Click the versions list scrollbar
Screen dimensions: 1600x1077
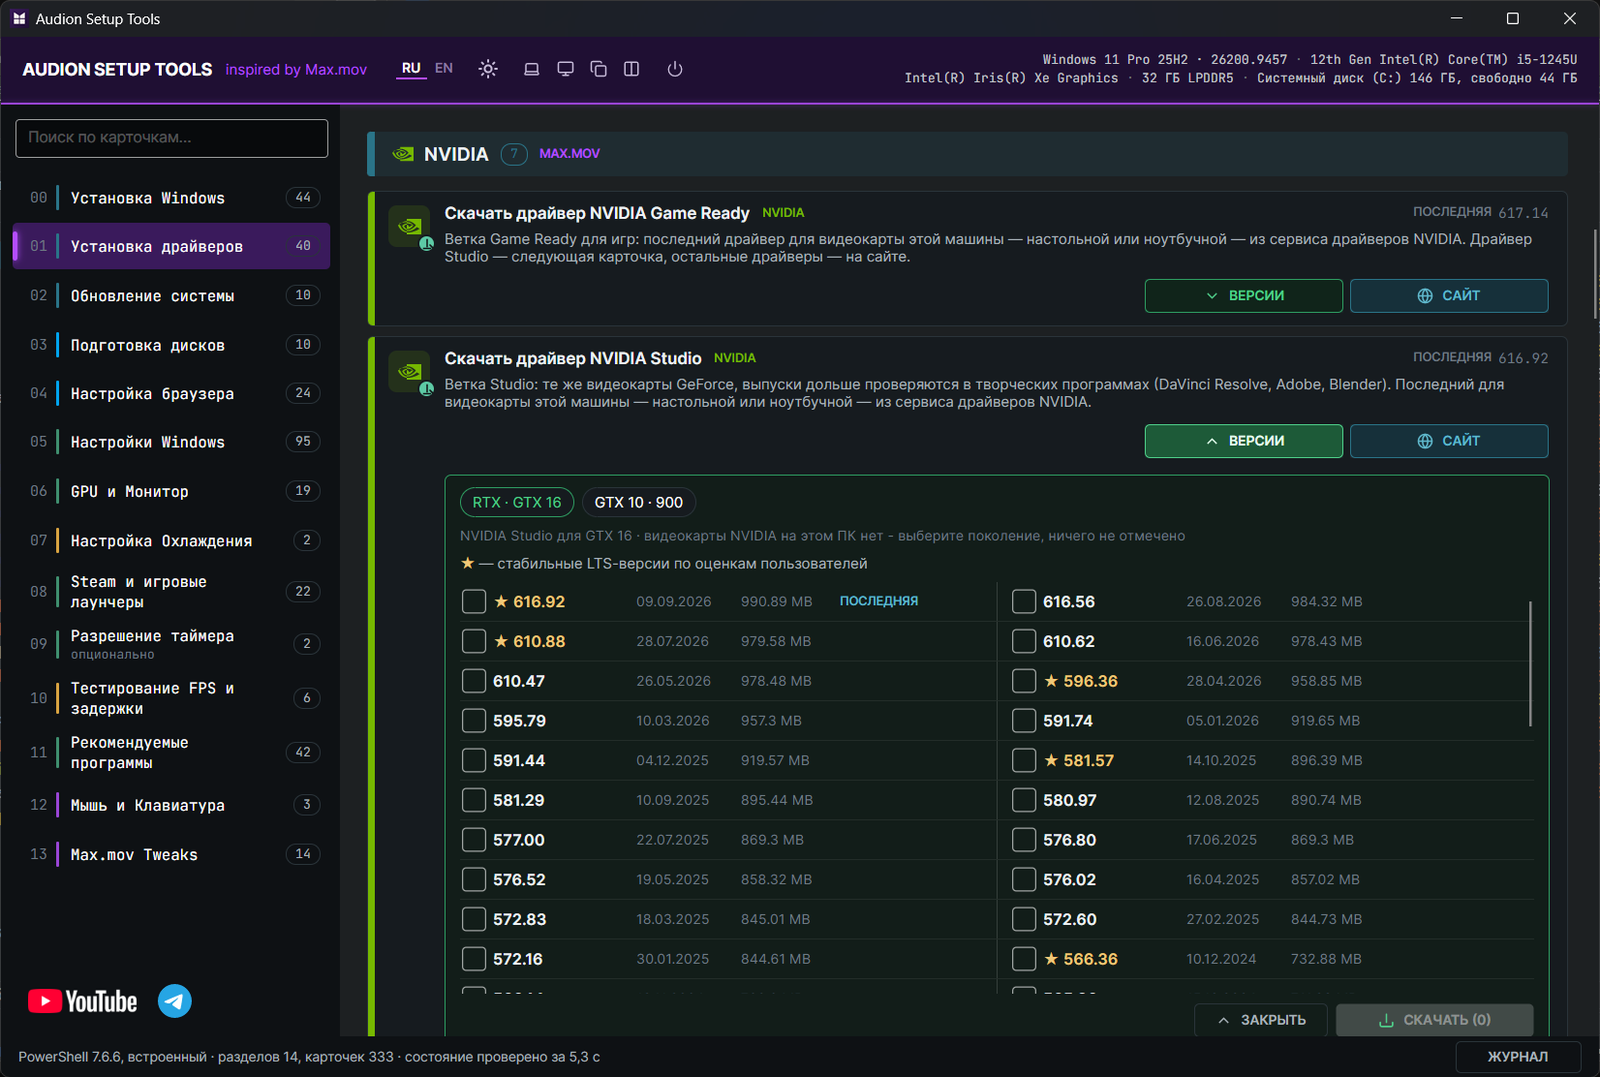point(1530,664)
